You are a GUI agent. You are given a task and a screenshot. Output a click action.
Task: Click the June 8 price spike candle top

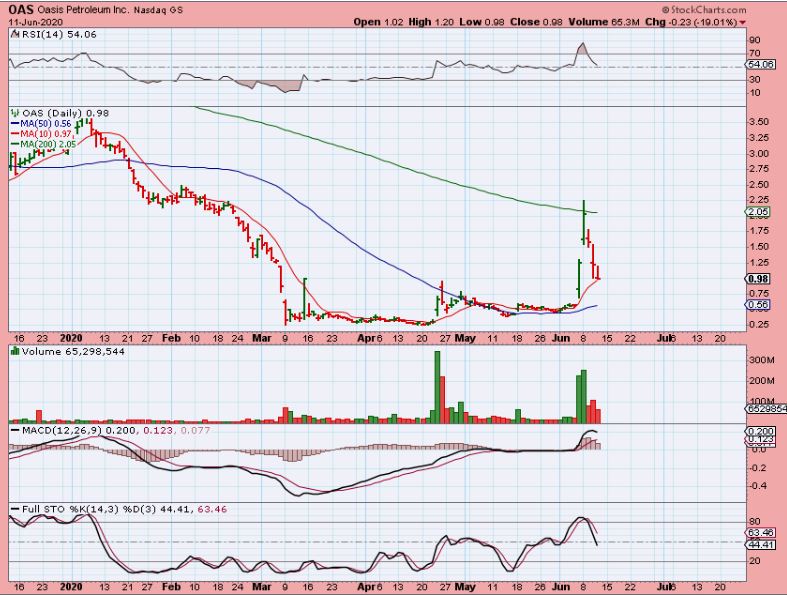pyautogui.click(x=584, y=202)
